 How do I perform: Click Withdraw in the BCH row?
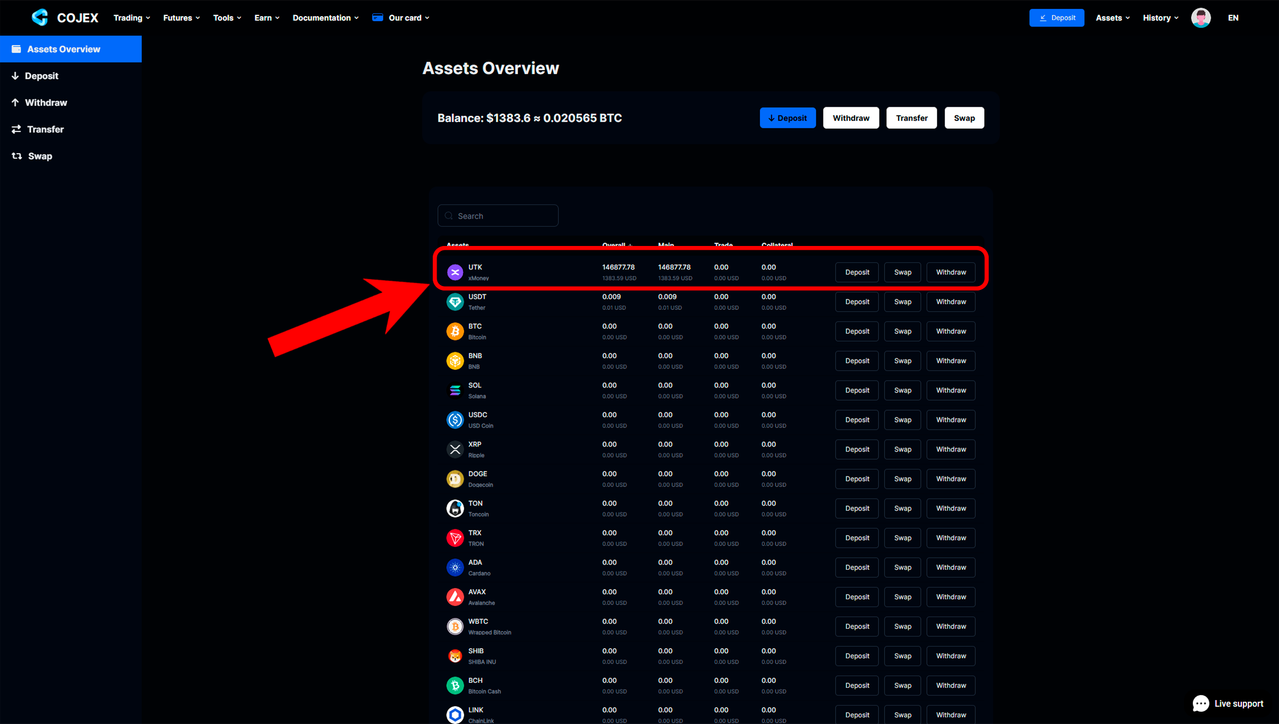point(951,685)
